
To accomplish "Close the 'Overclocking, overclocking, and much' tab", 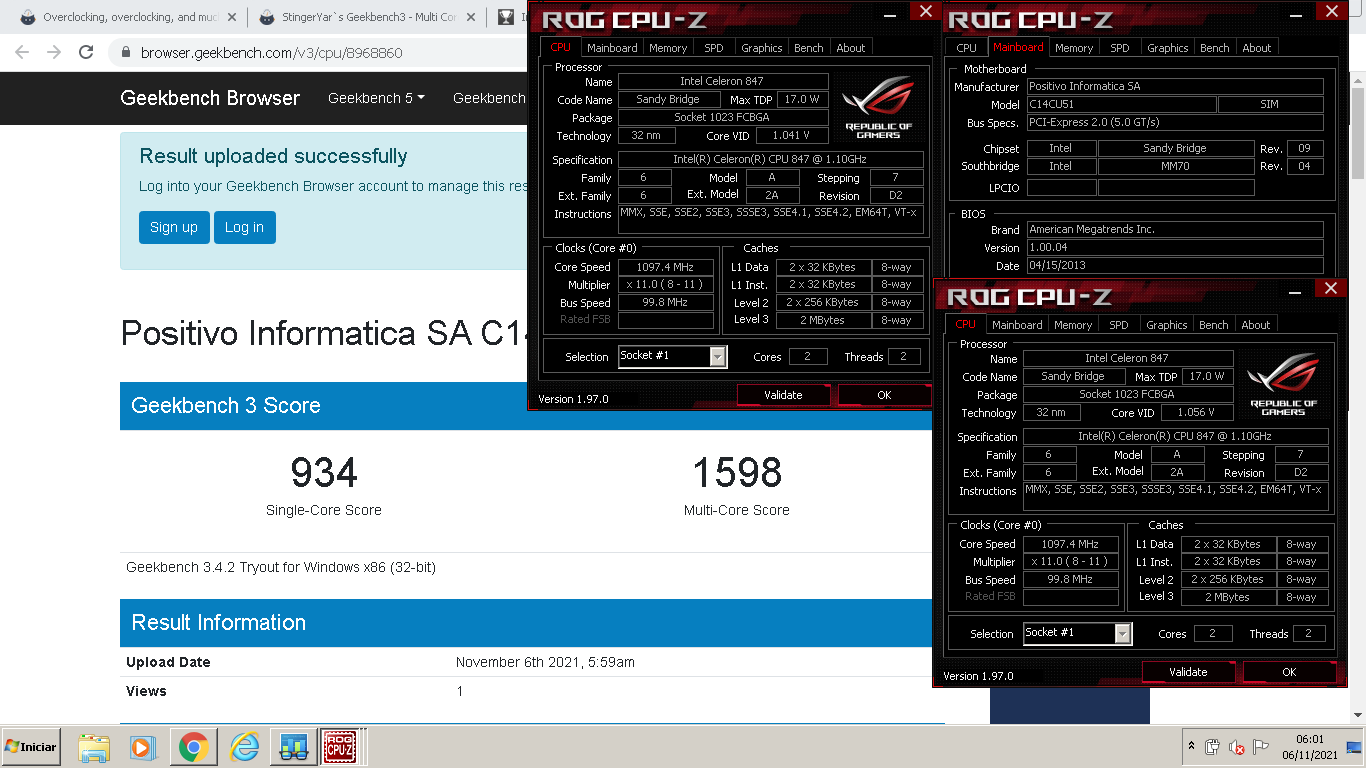I will point(232,17).
